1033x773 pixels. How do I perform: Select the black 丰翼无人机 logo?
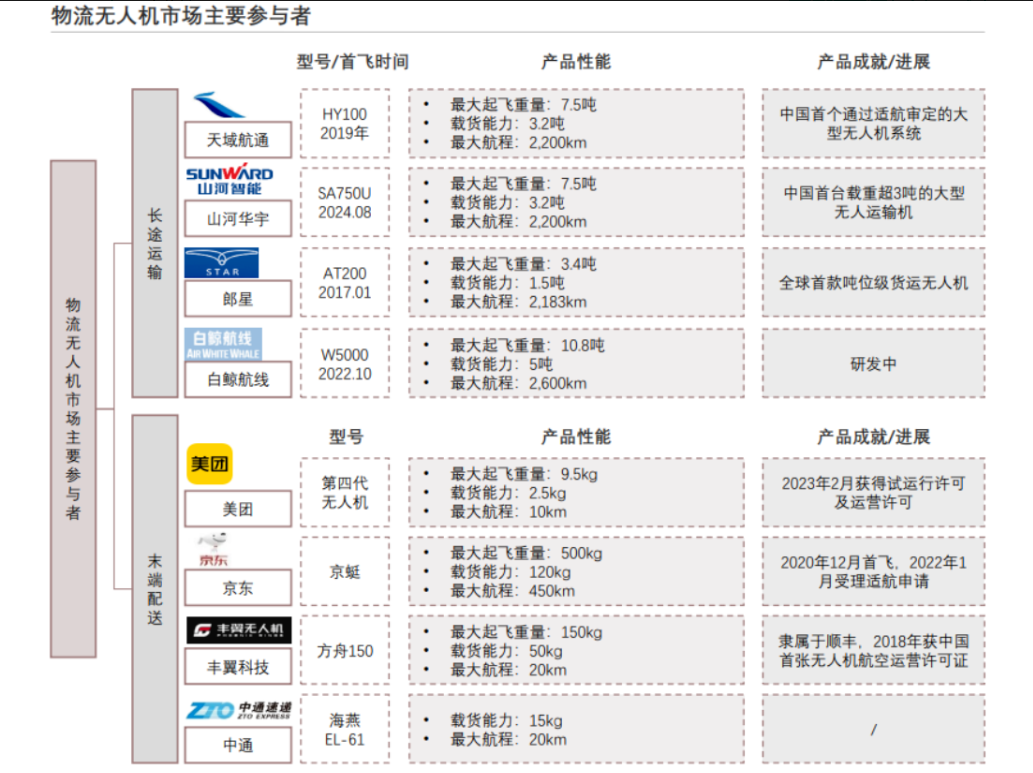[x=238, y=630]
